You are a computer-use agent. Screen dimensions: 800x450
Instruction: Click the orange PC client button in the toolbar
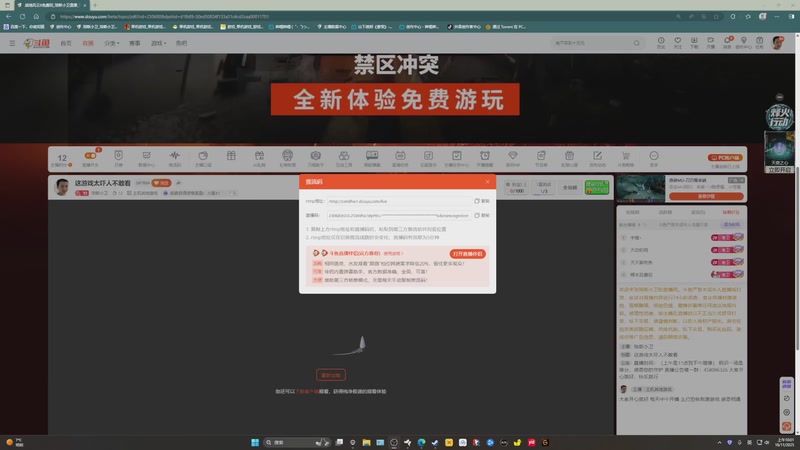tap(725, 158)
